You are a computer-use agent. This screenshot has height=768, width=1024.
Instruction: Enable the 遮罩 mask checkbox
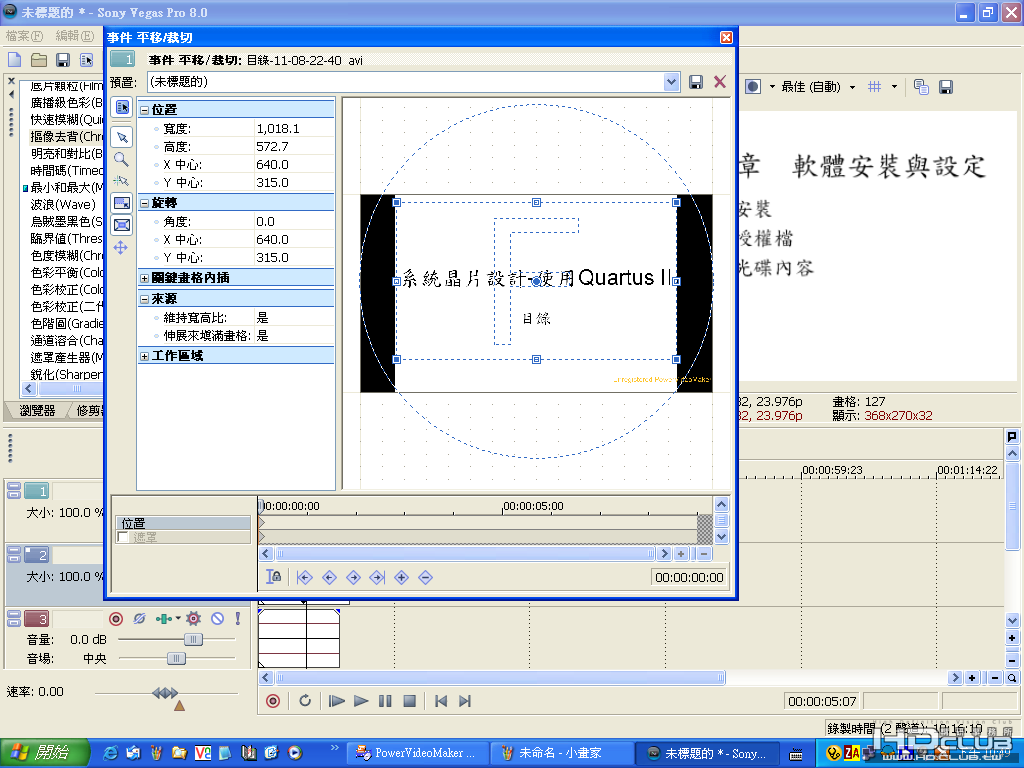[123, 537]
